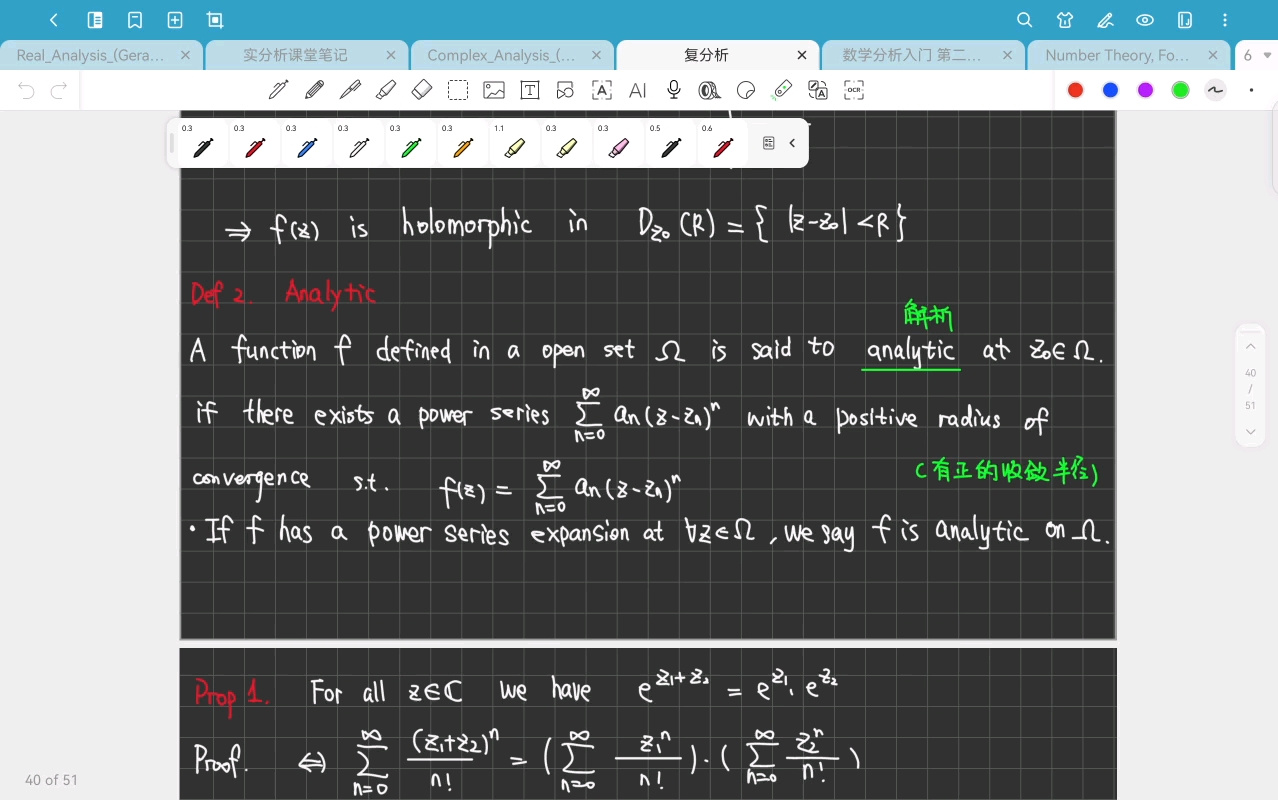Image resolution: width=1278 pixels, height=800 pixels.
Task: Go back with the left arrow
Action: coord(54,20)
